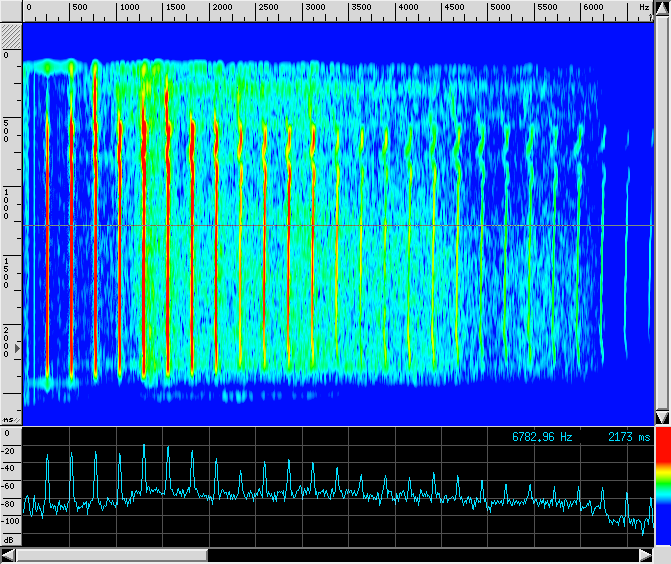Click the empty horizontal scrollbar track right of thumb

(x=420, y=555)
